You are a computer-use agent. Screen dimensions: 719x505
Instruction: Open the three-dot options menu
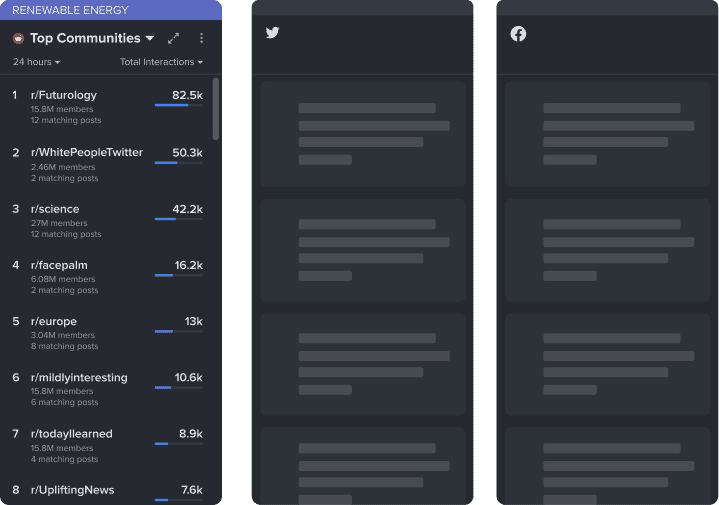click(201, 38)
